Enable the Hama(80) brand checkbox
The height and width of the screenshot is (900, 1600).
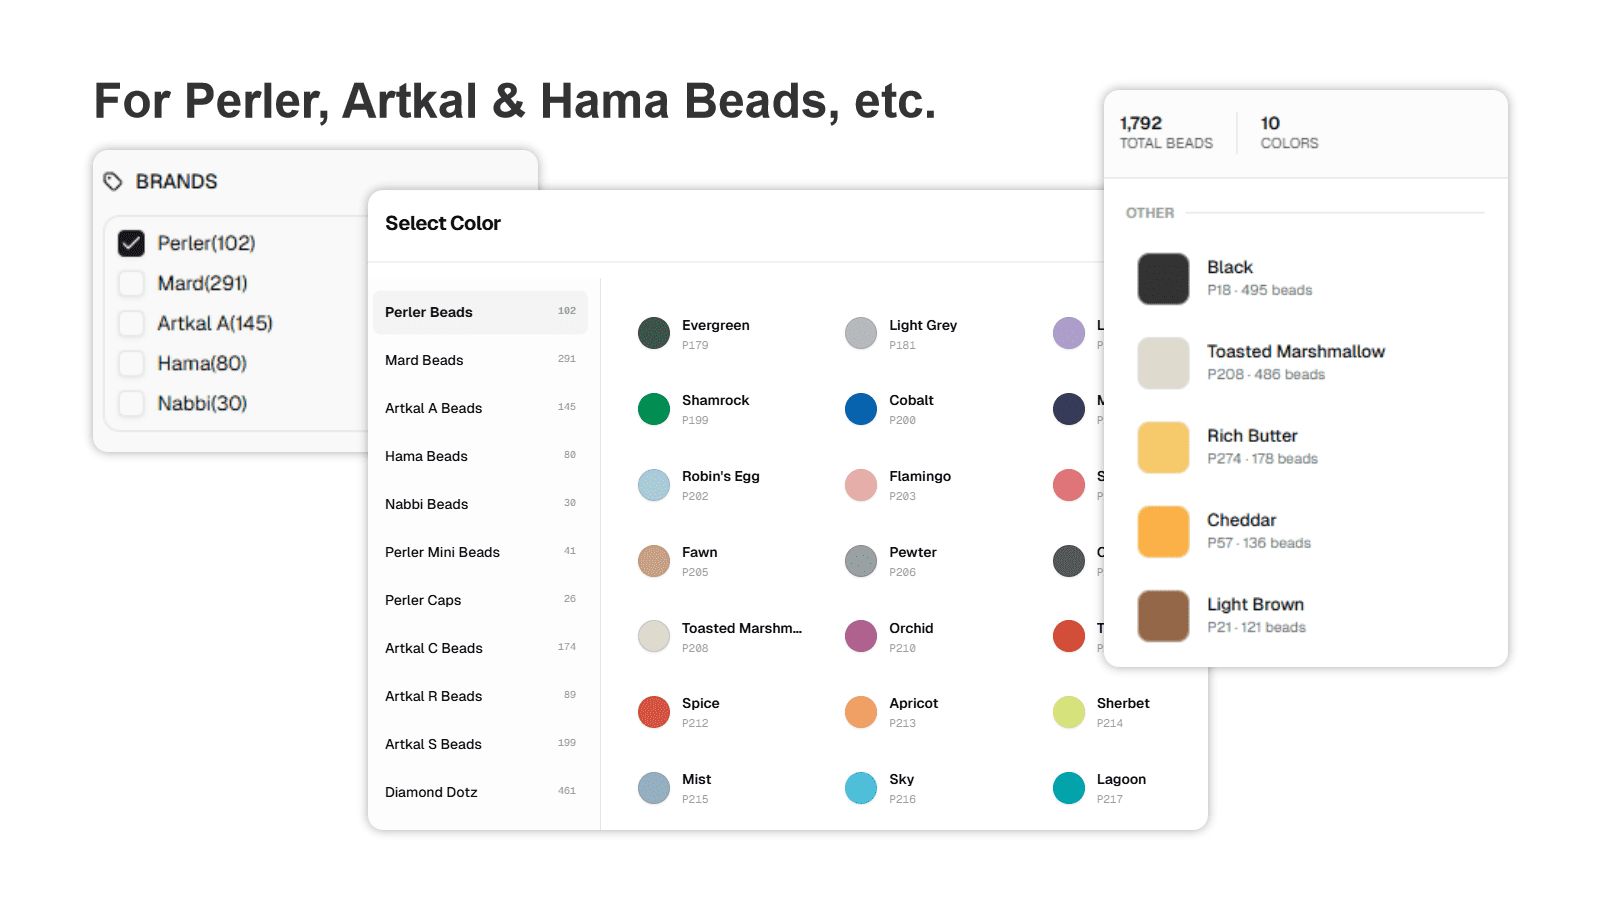[x=131, y=363]
